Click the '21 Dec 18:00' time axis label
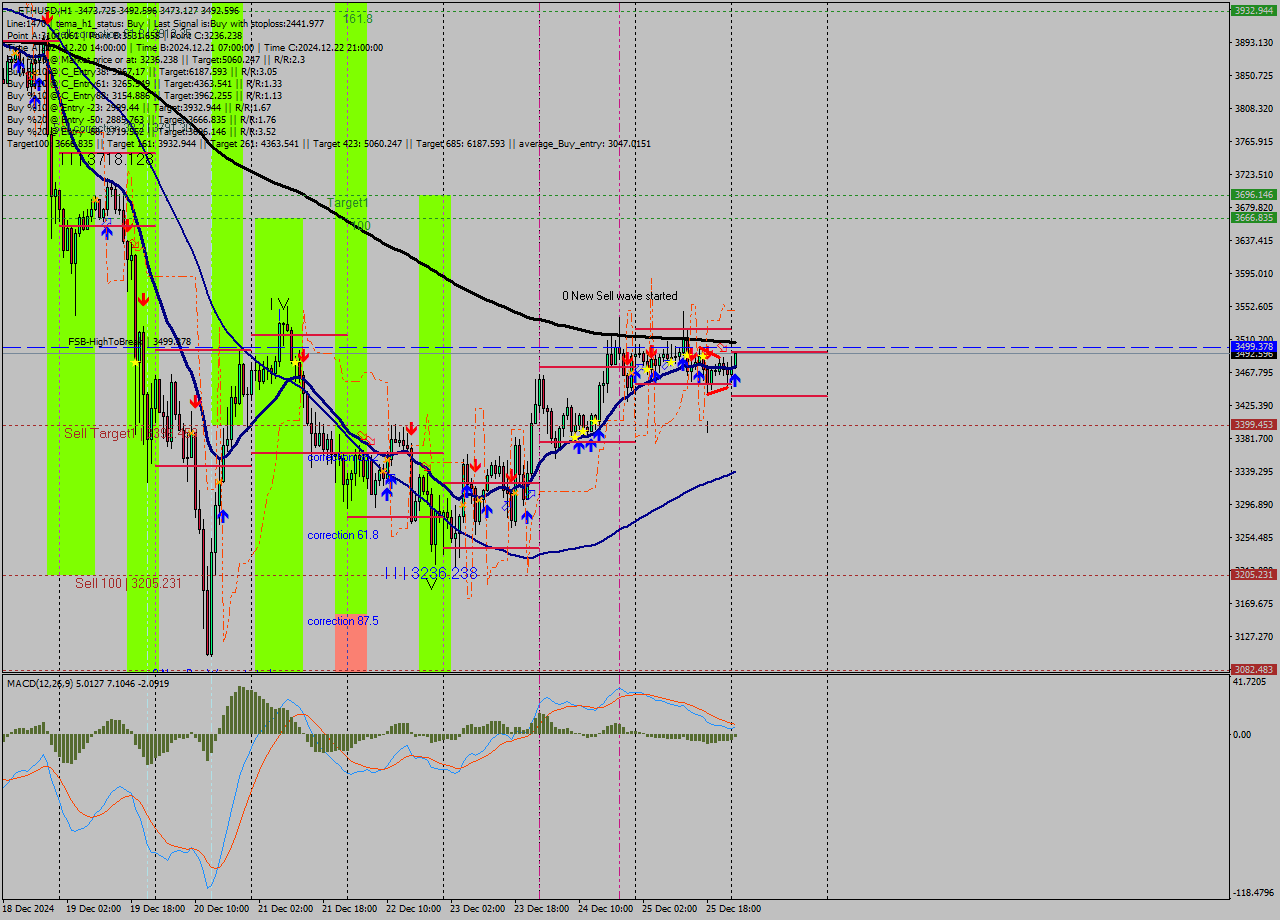The width and height of the screenshot is (1280, 920). point(348,909)
